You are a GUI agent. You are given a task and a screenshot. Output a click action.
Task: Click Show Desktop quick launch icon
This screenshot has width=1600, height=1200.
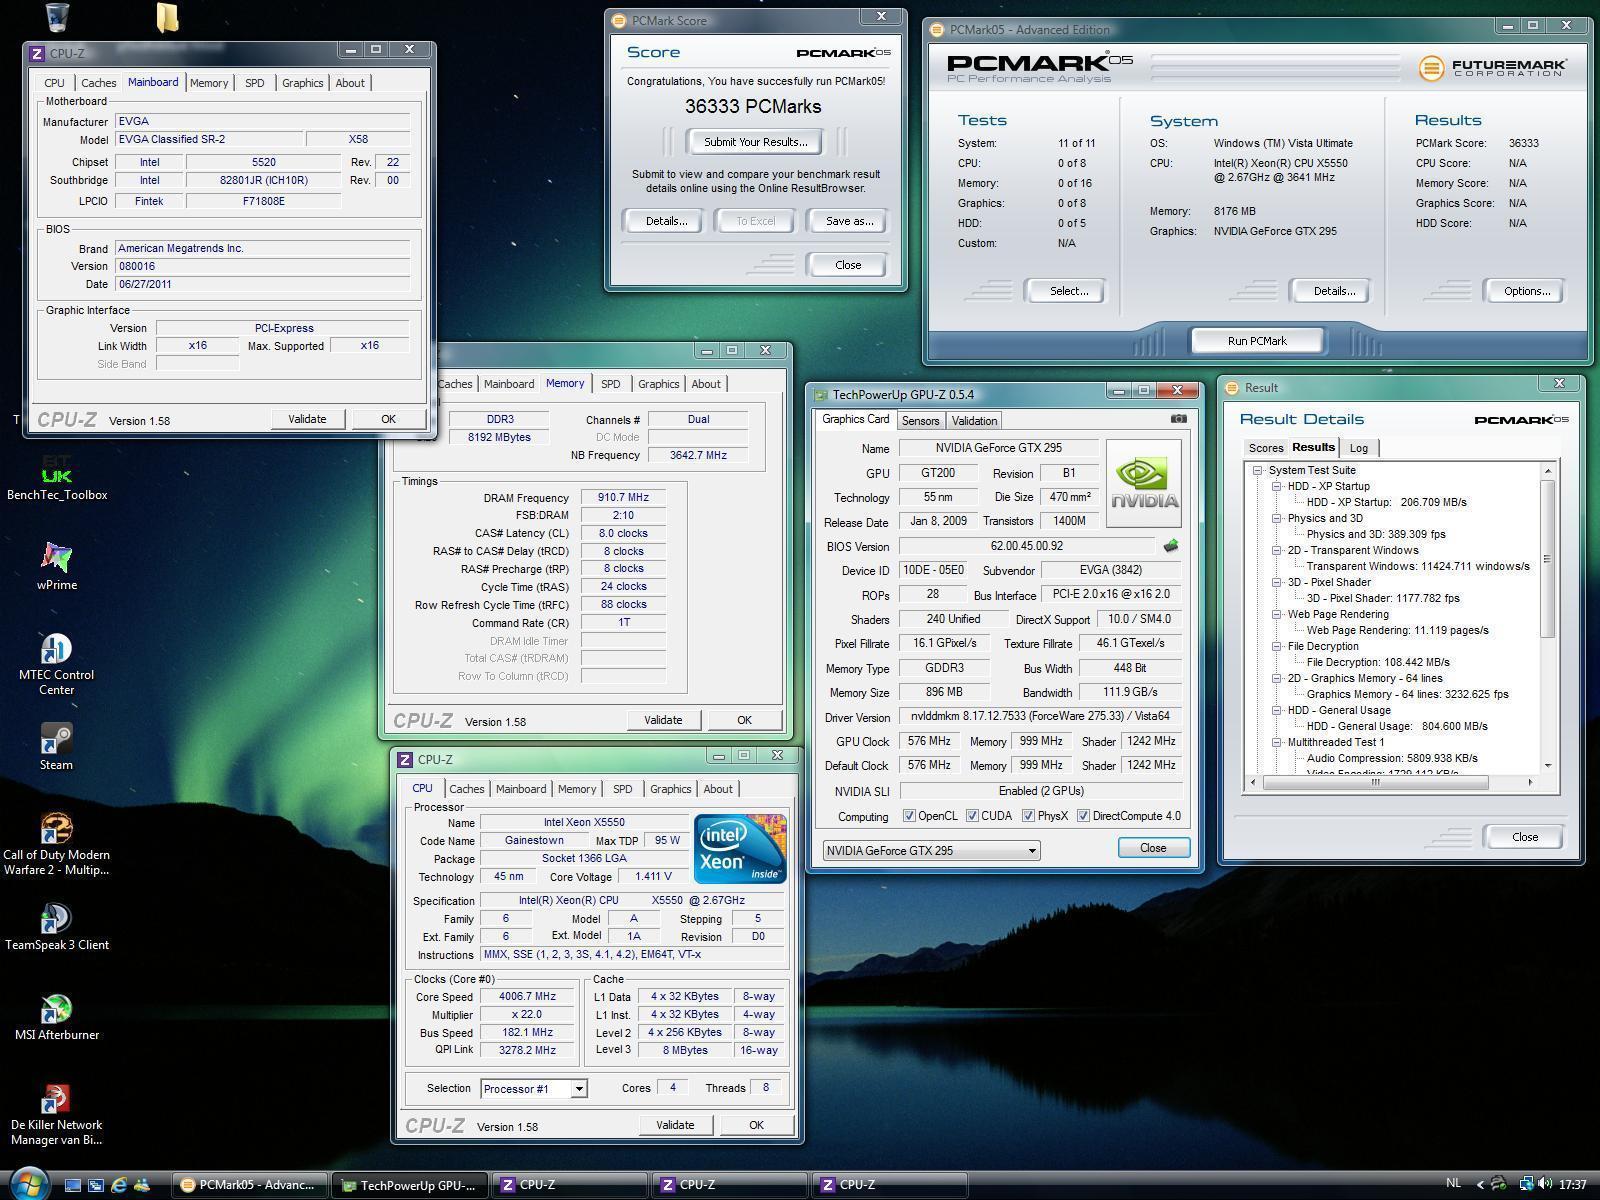73,1185
